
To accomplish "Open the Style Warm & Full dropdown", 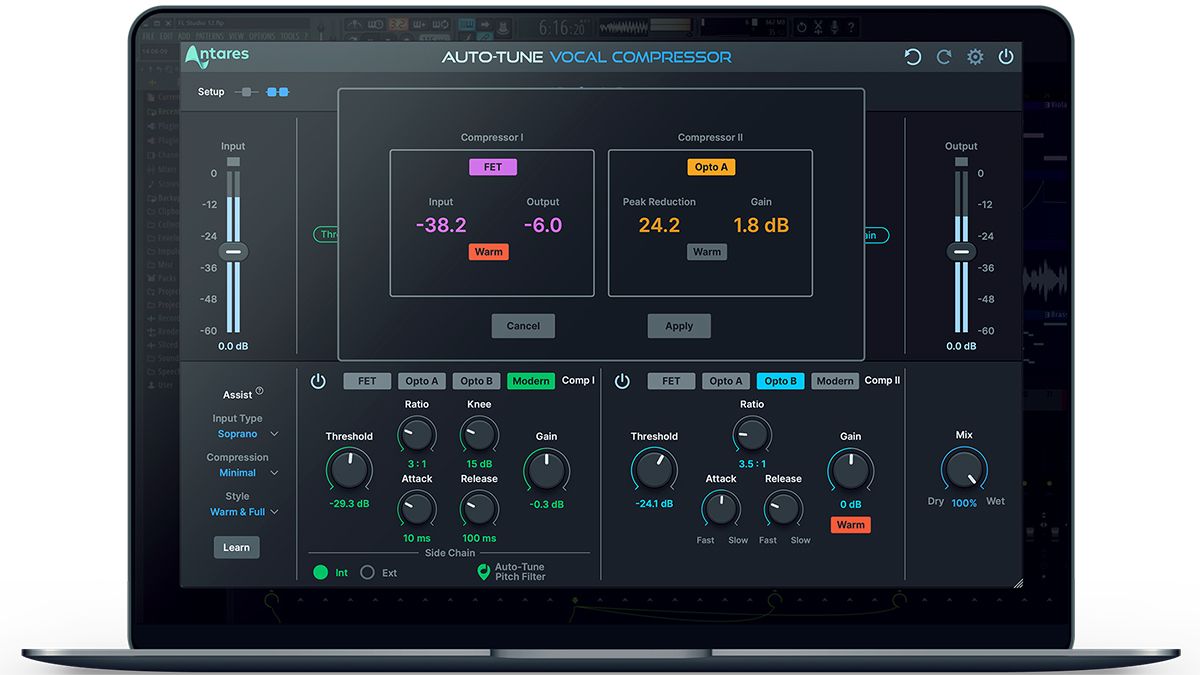I will (x=244, y=512).
